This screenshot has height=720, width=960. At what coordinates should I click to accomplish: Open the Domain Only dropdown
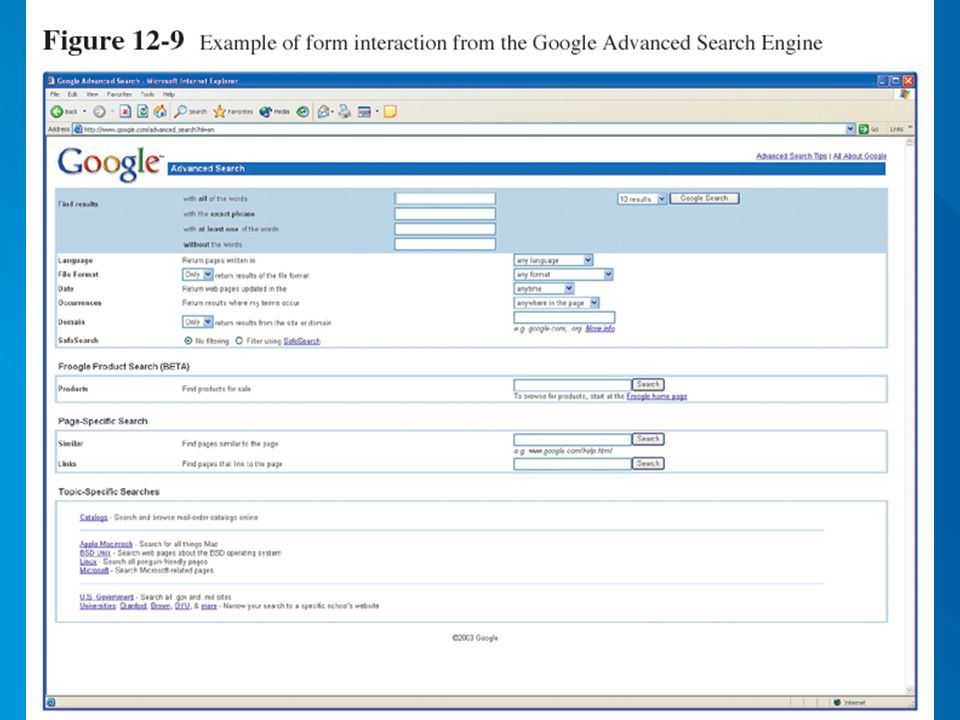[198, 322]
